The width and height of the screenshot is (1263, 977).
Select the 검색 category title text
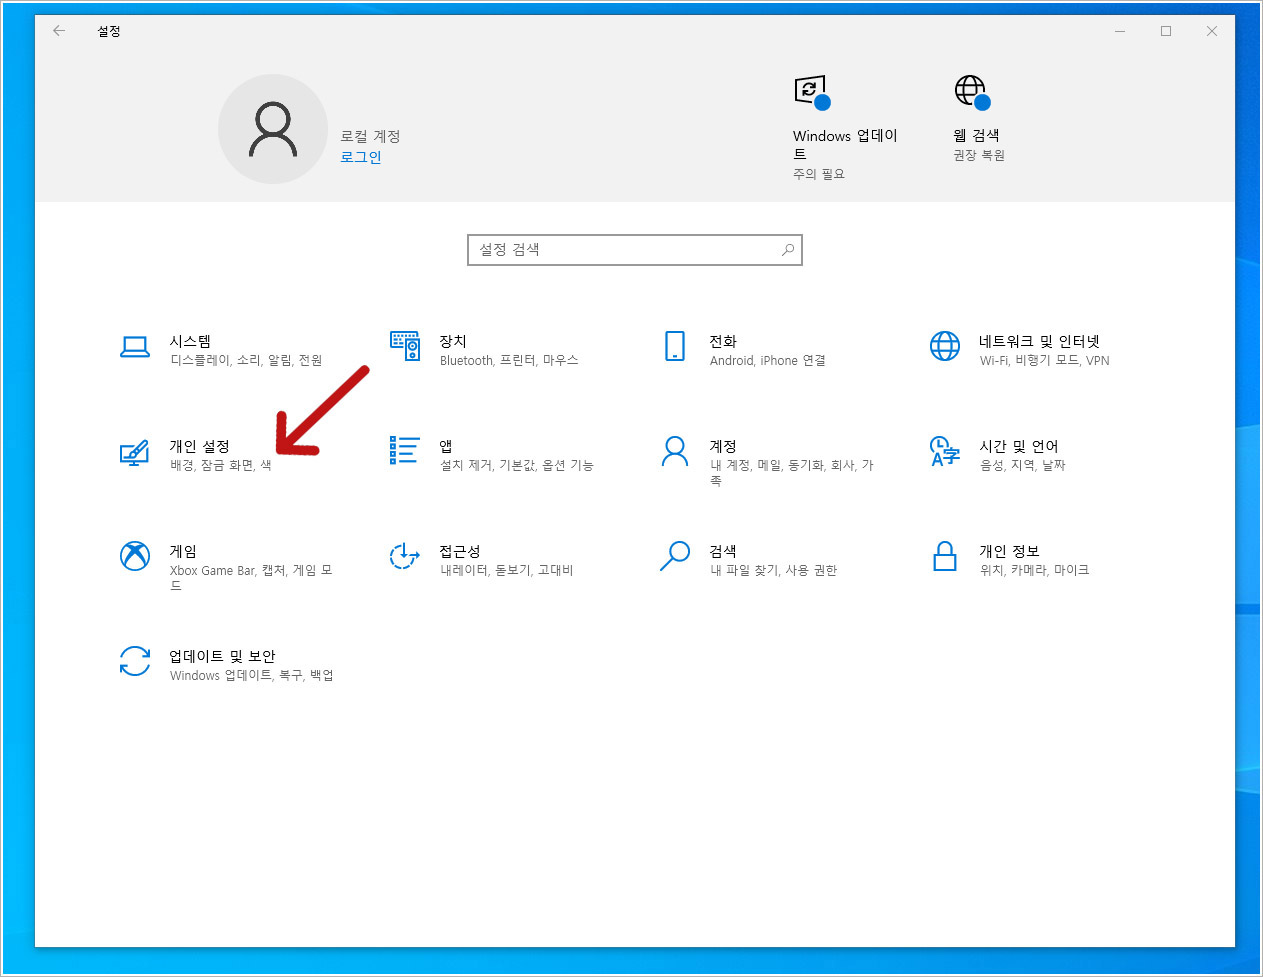[723, 551]
